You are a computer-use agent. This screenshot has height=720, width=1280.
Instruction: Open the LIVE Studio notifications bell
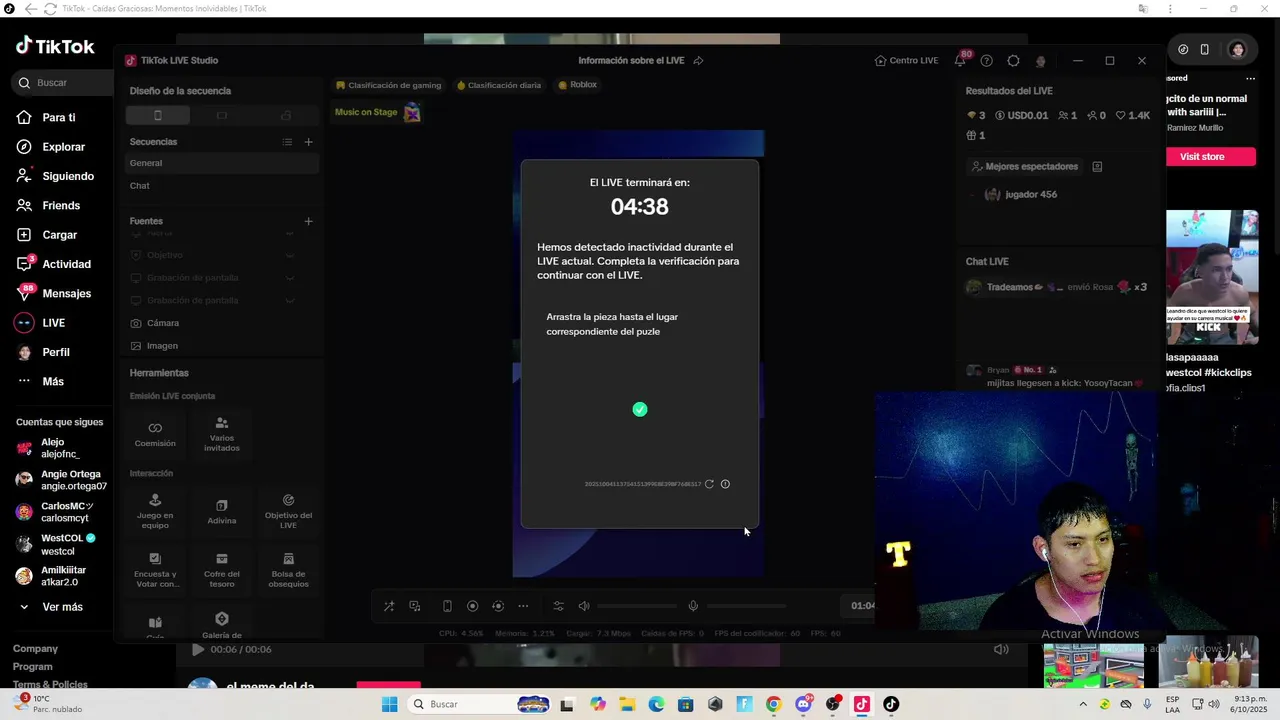(x=960, y=61)
